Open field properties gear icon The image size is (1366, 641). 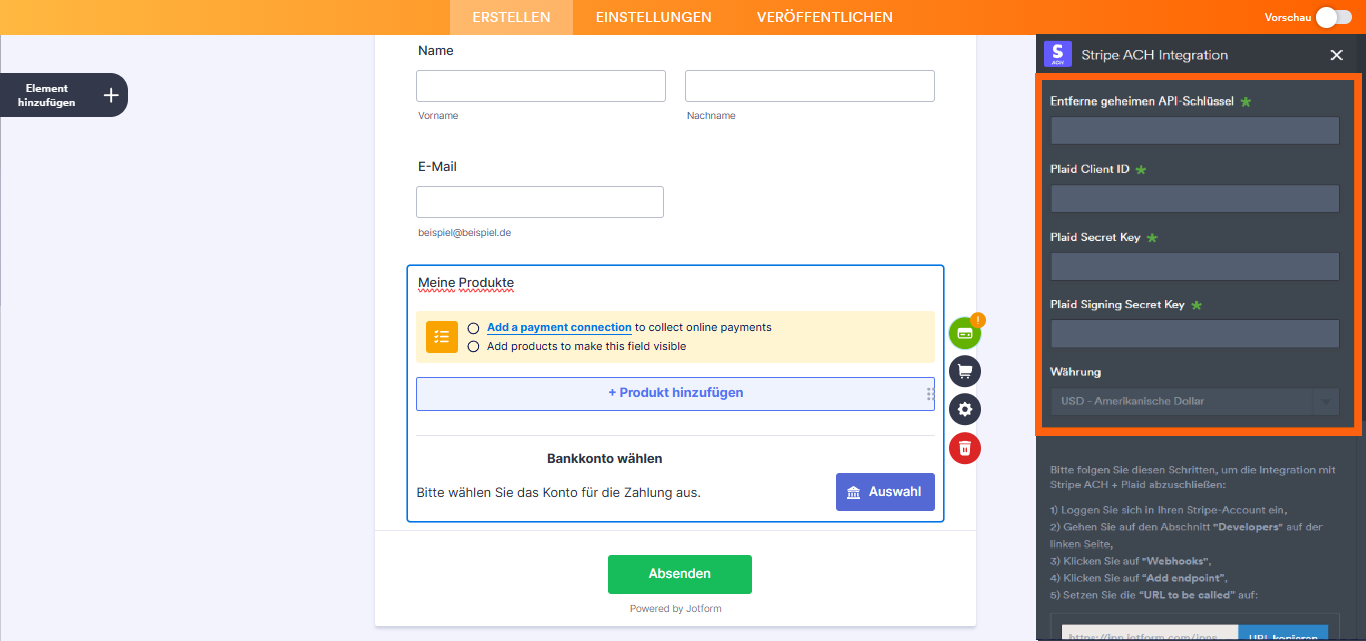point(965,409)
